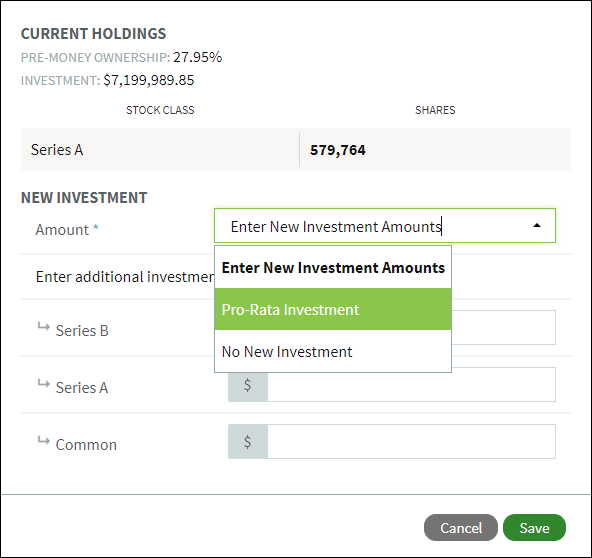The width and height of the screenshot is (592, 558).
Task: Collapse the Amount dropdown with the arrow
Action: [x=536, y=226]
